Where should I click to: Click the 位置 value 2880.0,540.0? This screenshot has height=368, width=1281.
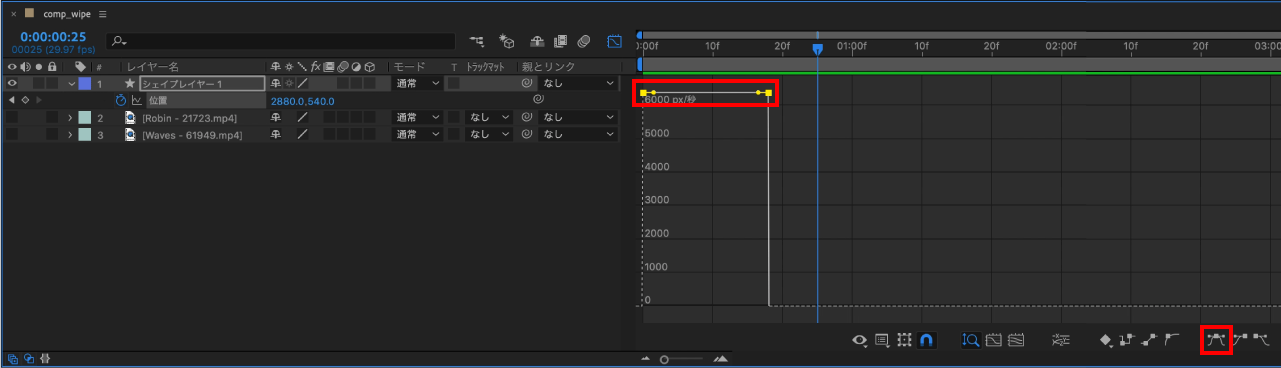pyautogui.click(x=302, y=101)
